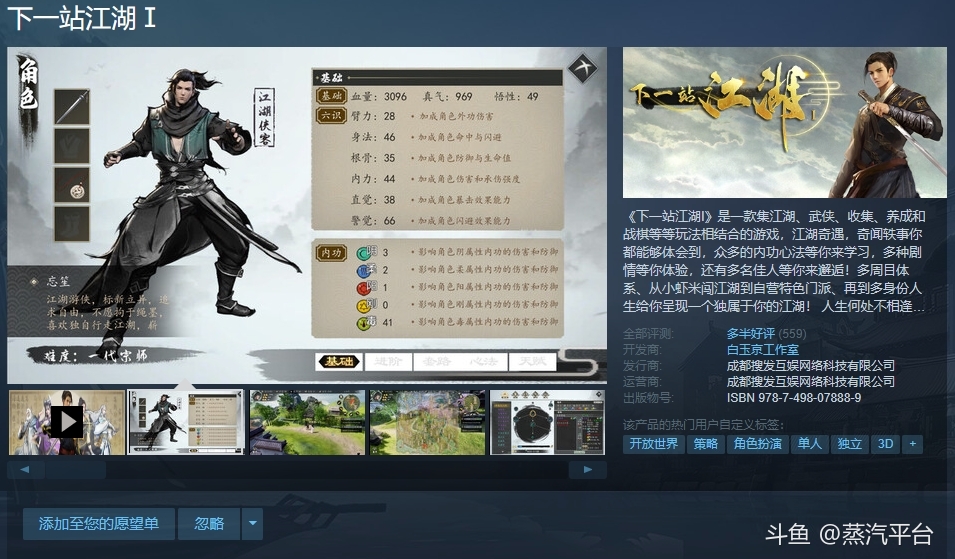Click the 内功 badge icon

331,252
